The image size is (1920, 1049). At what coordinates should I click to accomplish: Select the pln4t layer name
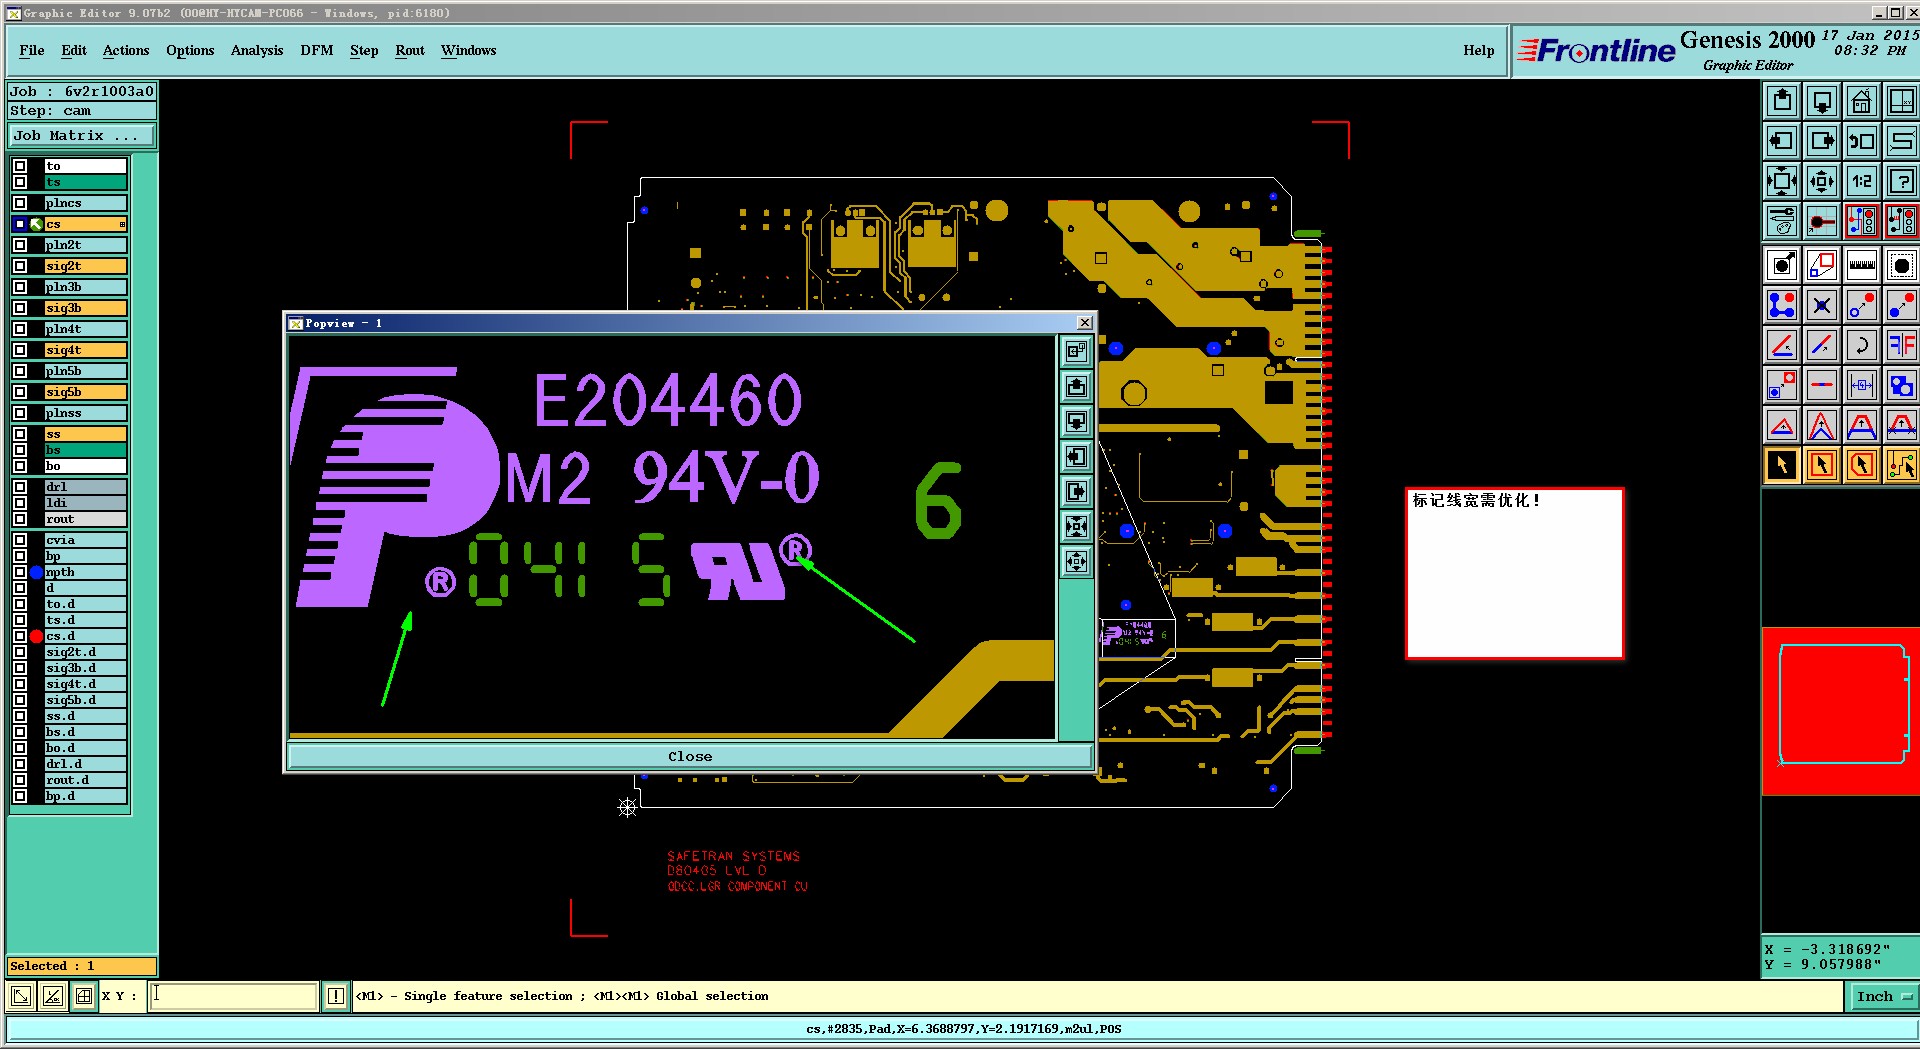pyautogui.click(x=85, y=329)
